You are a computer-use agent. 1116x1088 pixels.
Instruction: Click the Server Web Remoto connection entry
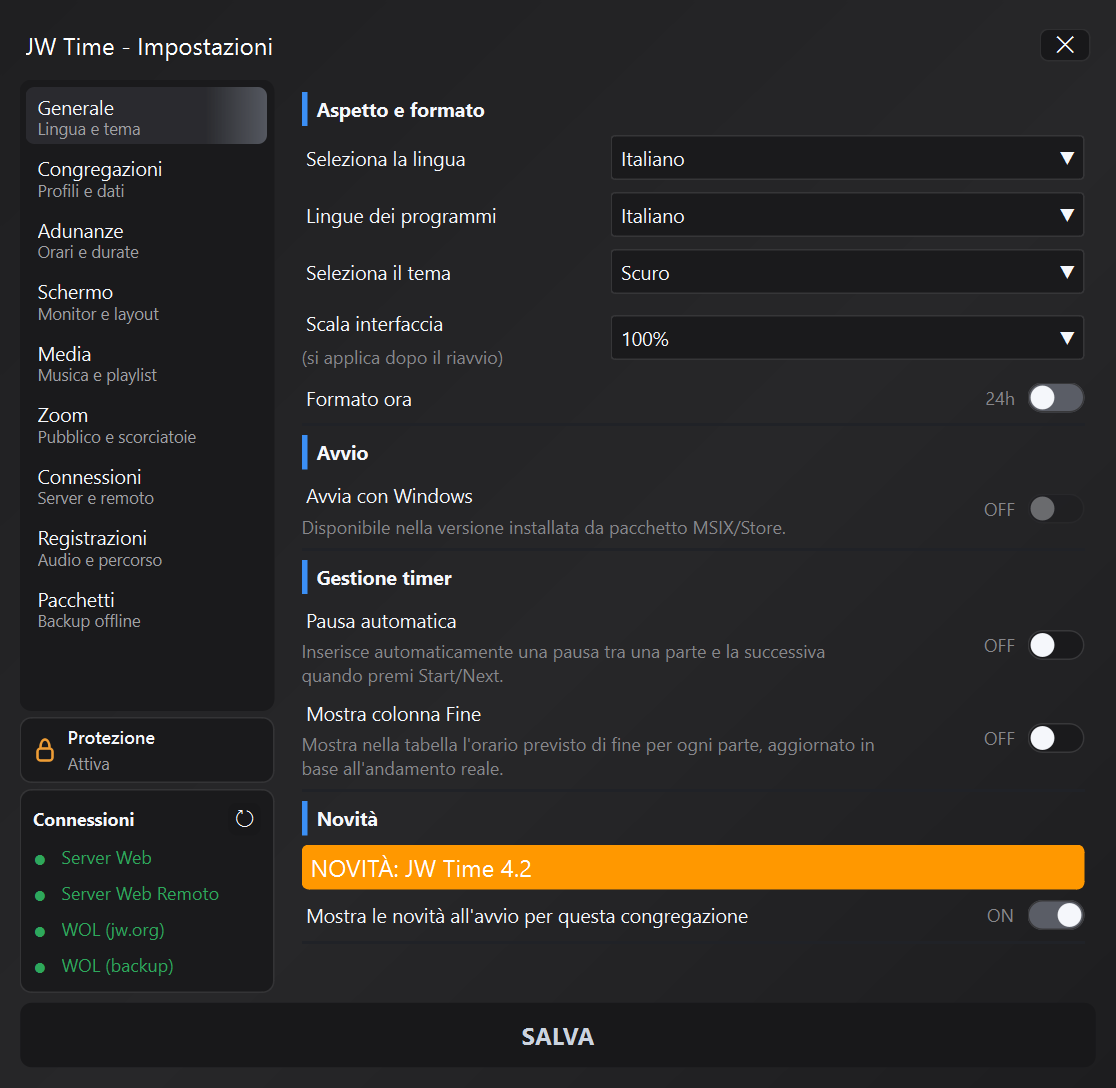point(140,894)
